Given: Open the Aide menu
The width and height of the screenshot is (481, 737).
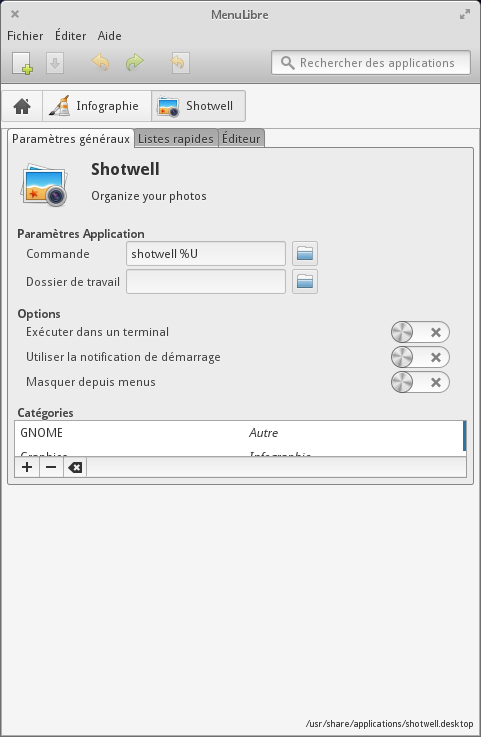Looking at the screenshot, I should click(x=110, y=36).
